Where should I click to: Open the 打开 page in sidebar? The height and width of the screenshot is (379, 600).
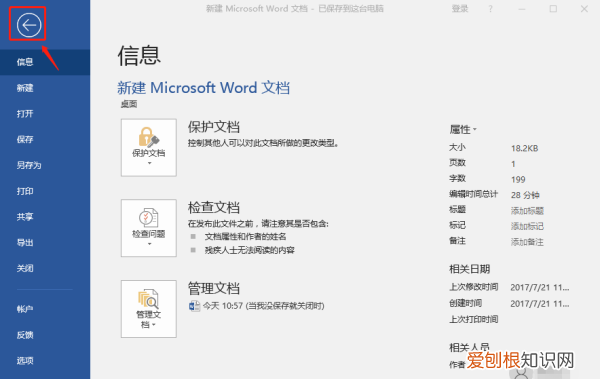point(45,114)
